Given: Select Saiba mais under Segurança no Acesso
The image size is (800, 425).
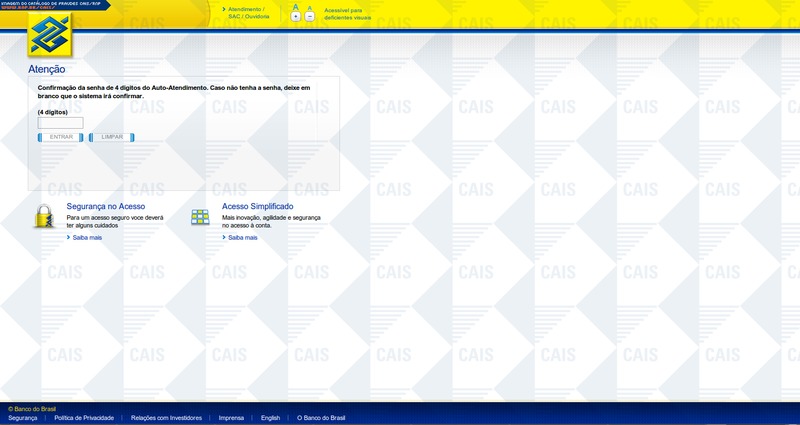Looking at the screenshot, I should click(85, 237).
